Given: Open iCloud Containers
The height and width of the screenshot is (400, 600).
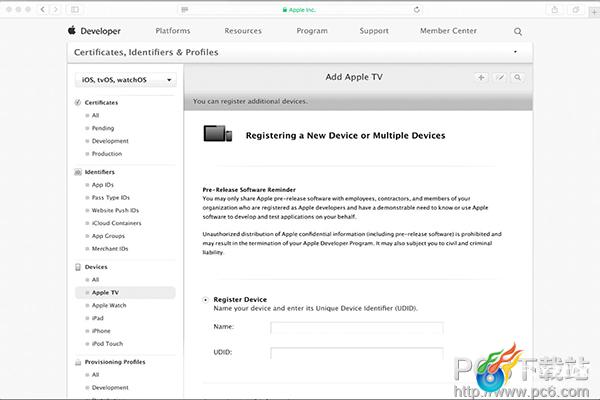Looking at the screenshot, I should click(116, 223).
